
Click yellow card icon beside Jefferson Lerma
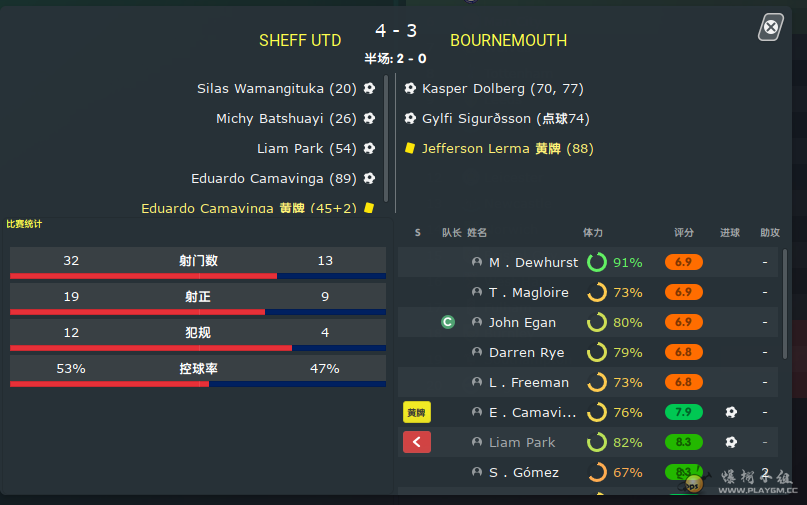pyautogui.click(x=410, y=148)
